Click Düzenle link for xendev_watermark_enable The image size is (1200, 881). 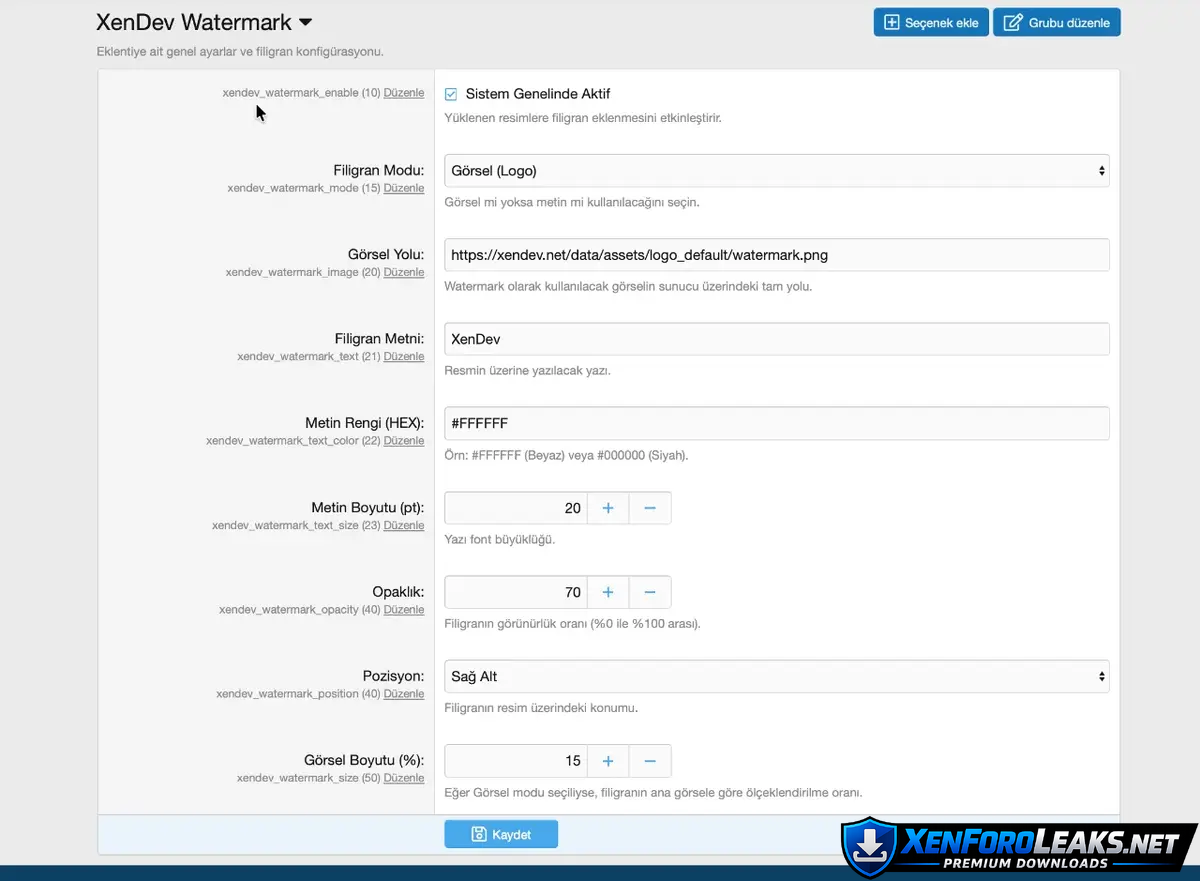pos(404,93)
